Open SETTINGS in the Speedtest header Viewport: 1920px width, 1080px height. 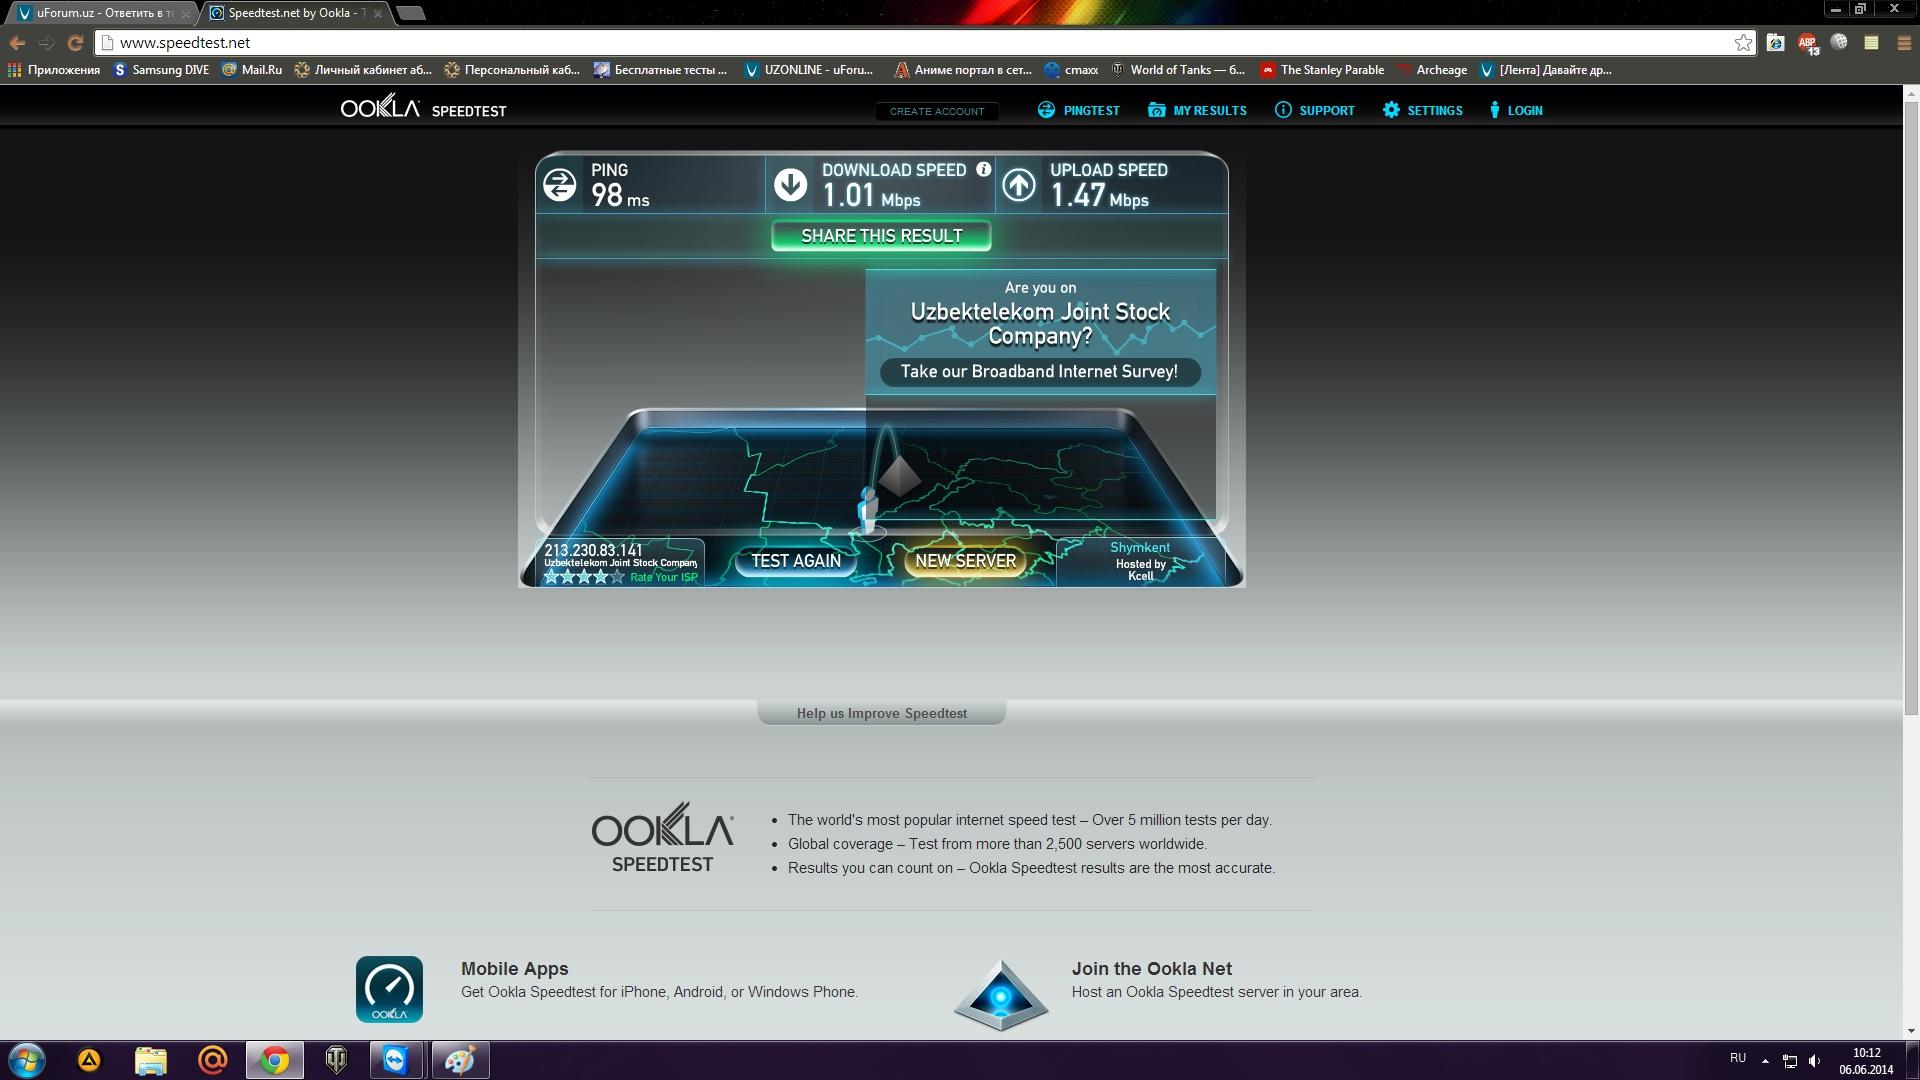pos(1423,110)
